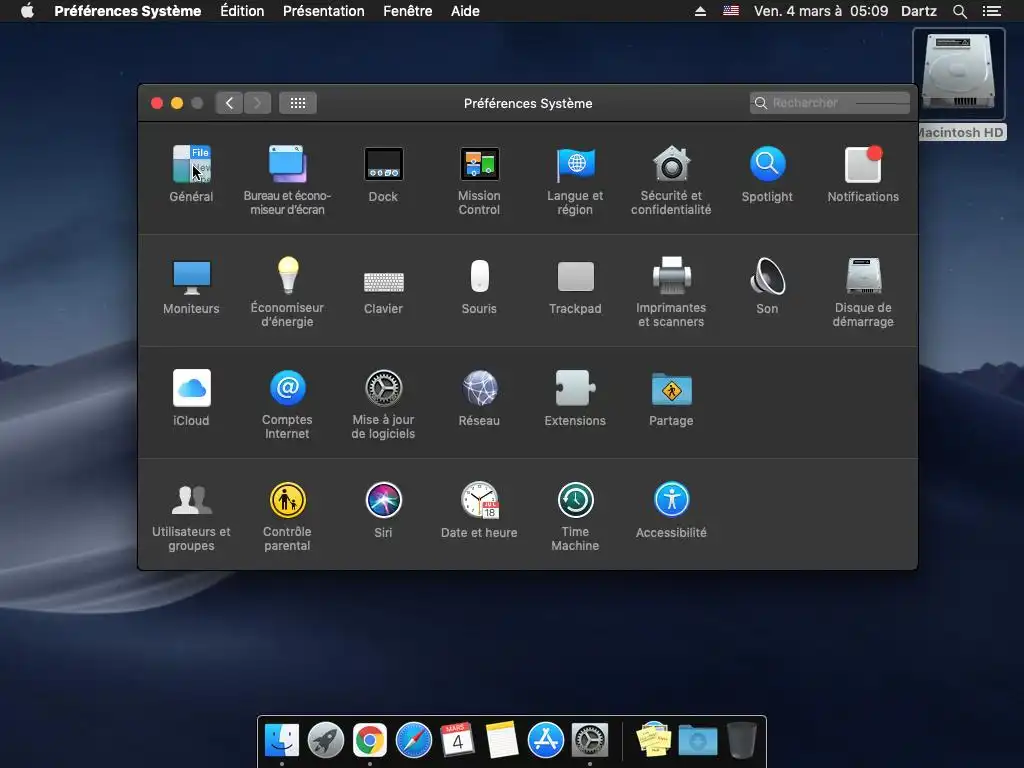Open Google Chrome from the Dock
The image size is (1024, 768).
pyautogui.click(x=370, y=741)
